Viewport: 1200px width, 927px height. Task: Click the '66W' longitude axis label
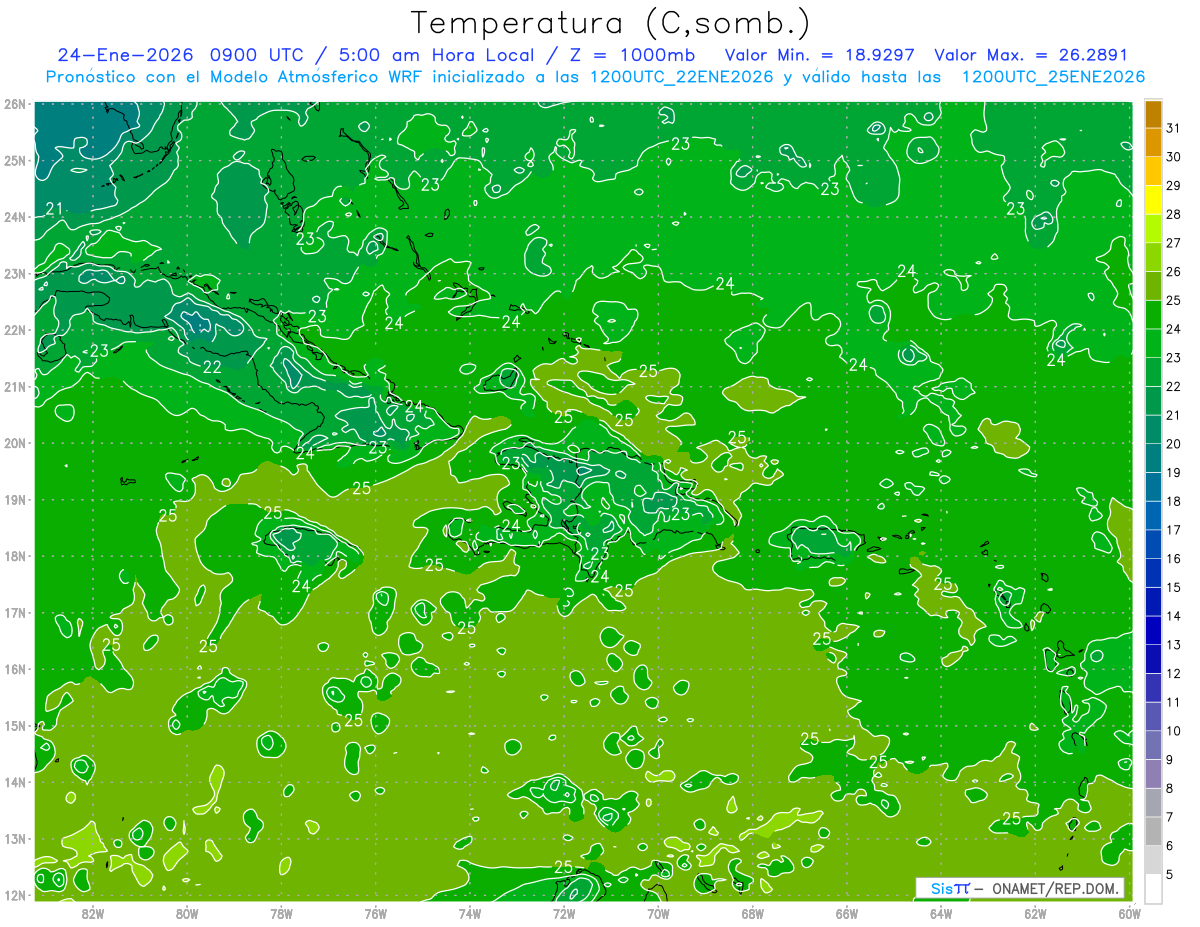pos(847,913)
